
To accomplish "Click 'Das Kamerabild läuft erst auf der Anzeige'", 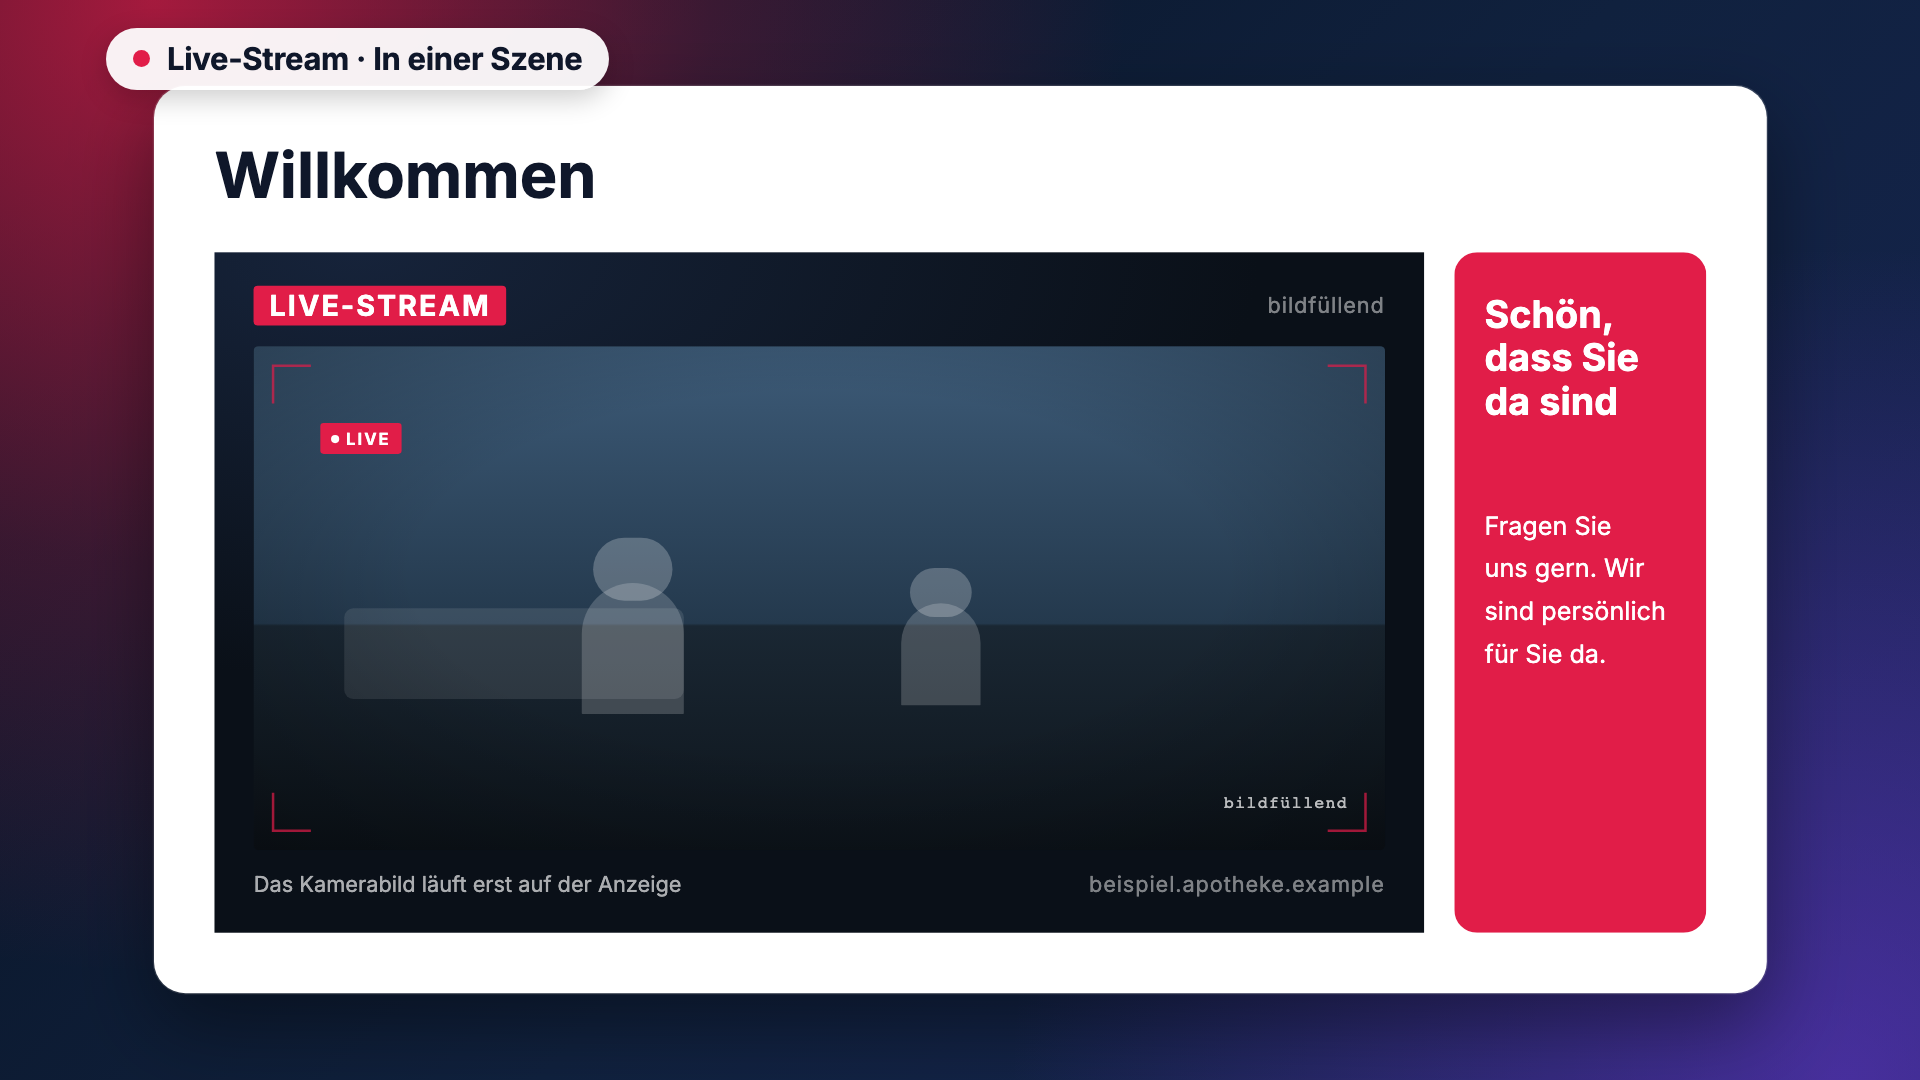I will (467, 884).
